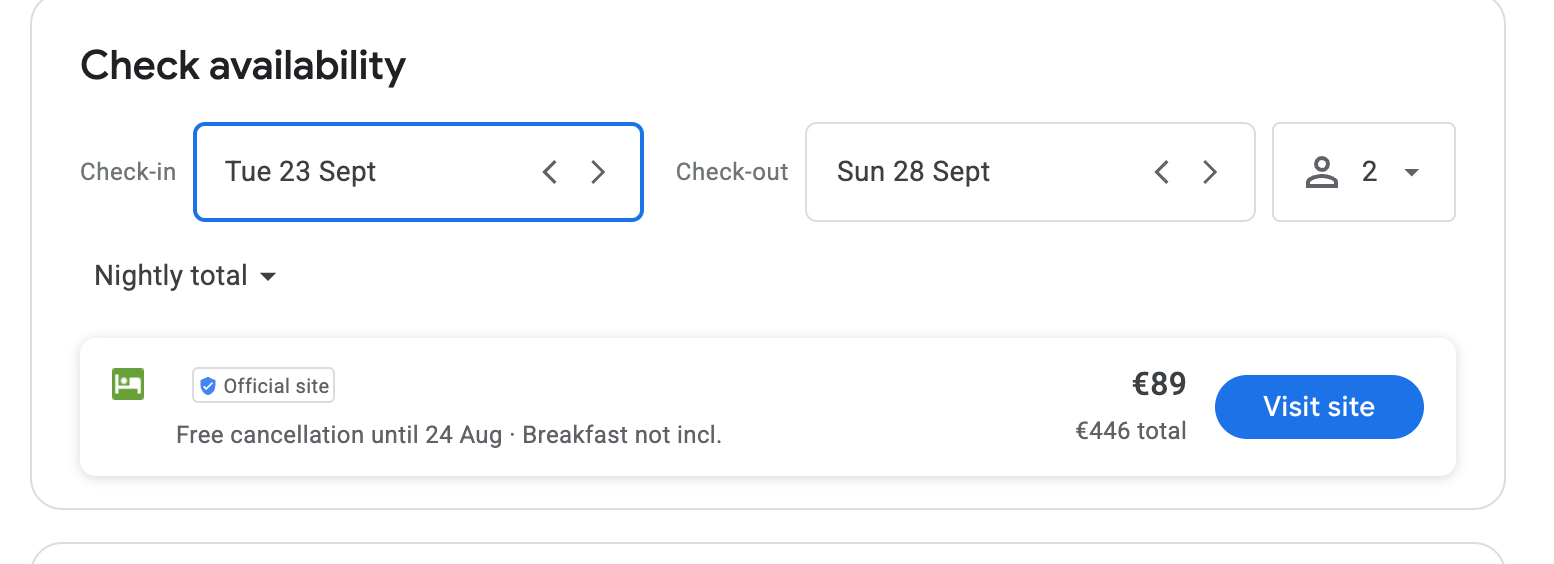
Task: Click the guest count dropdown arrow
Action: [x=1412, y=173]
